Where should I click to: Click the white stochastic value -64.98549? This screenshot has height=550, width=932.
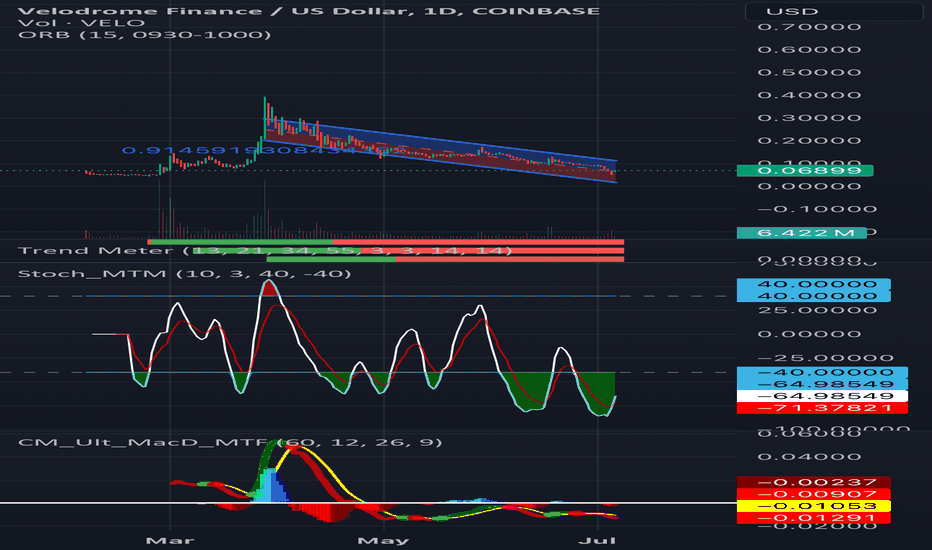(x=822, y=396)
